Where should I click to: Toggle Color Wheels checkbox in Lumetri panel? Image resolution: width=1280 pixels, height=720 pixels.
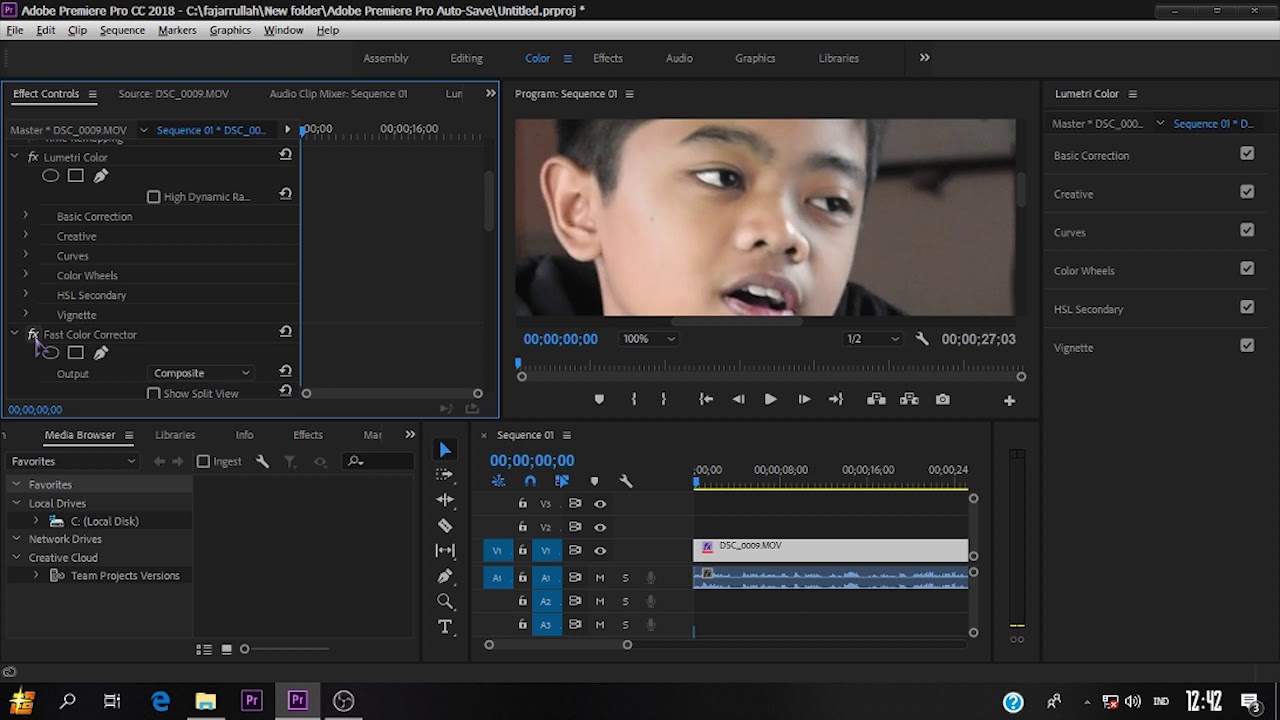point(1247,269)
